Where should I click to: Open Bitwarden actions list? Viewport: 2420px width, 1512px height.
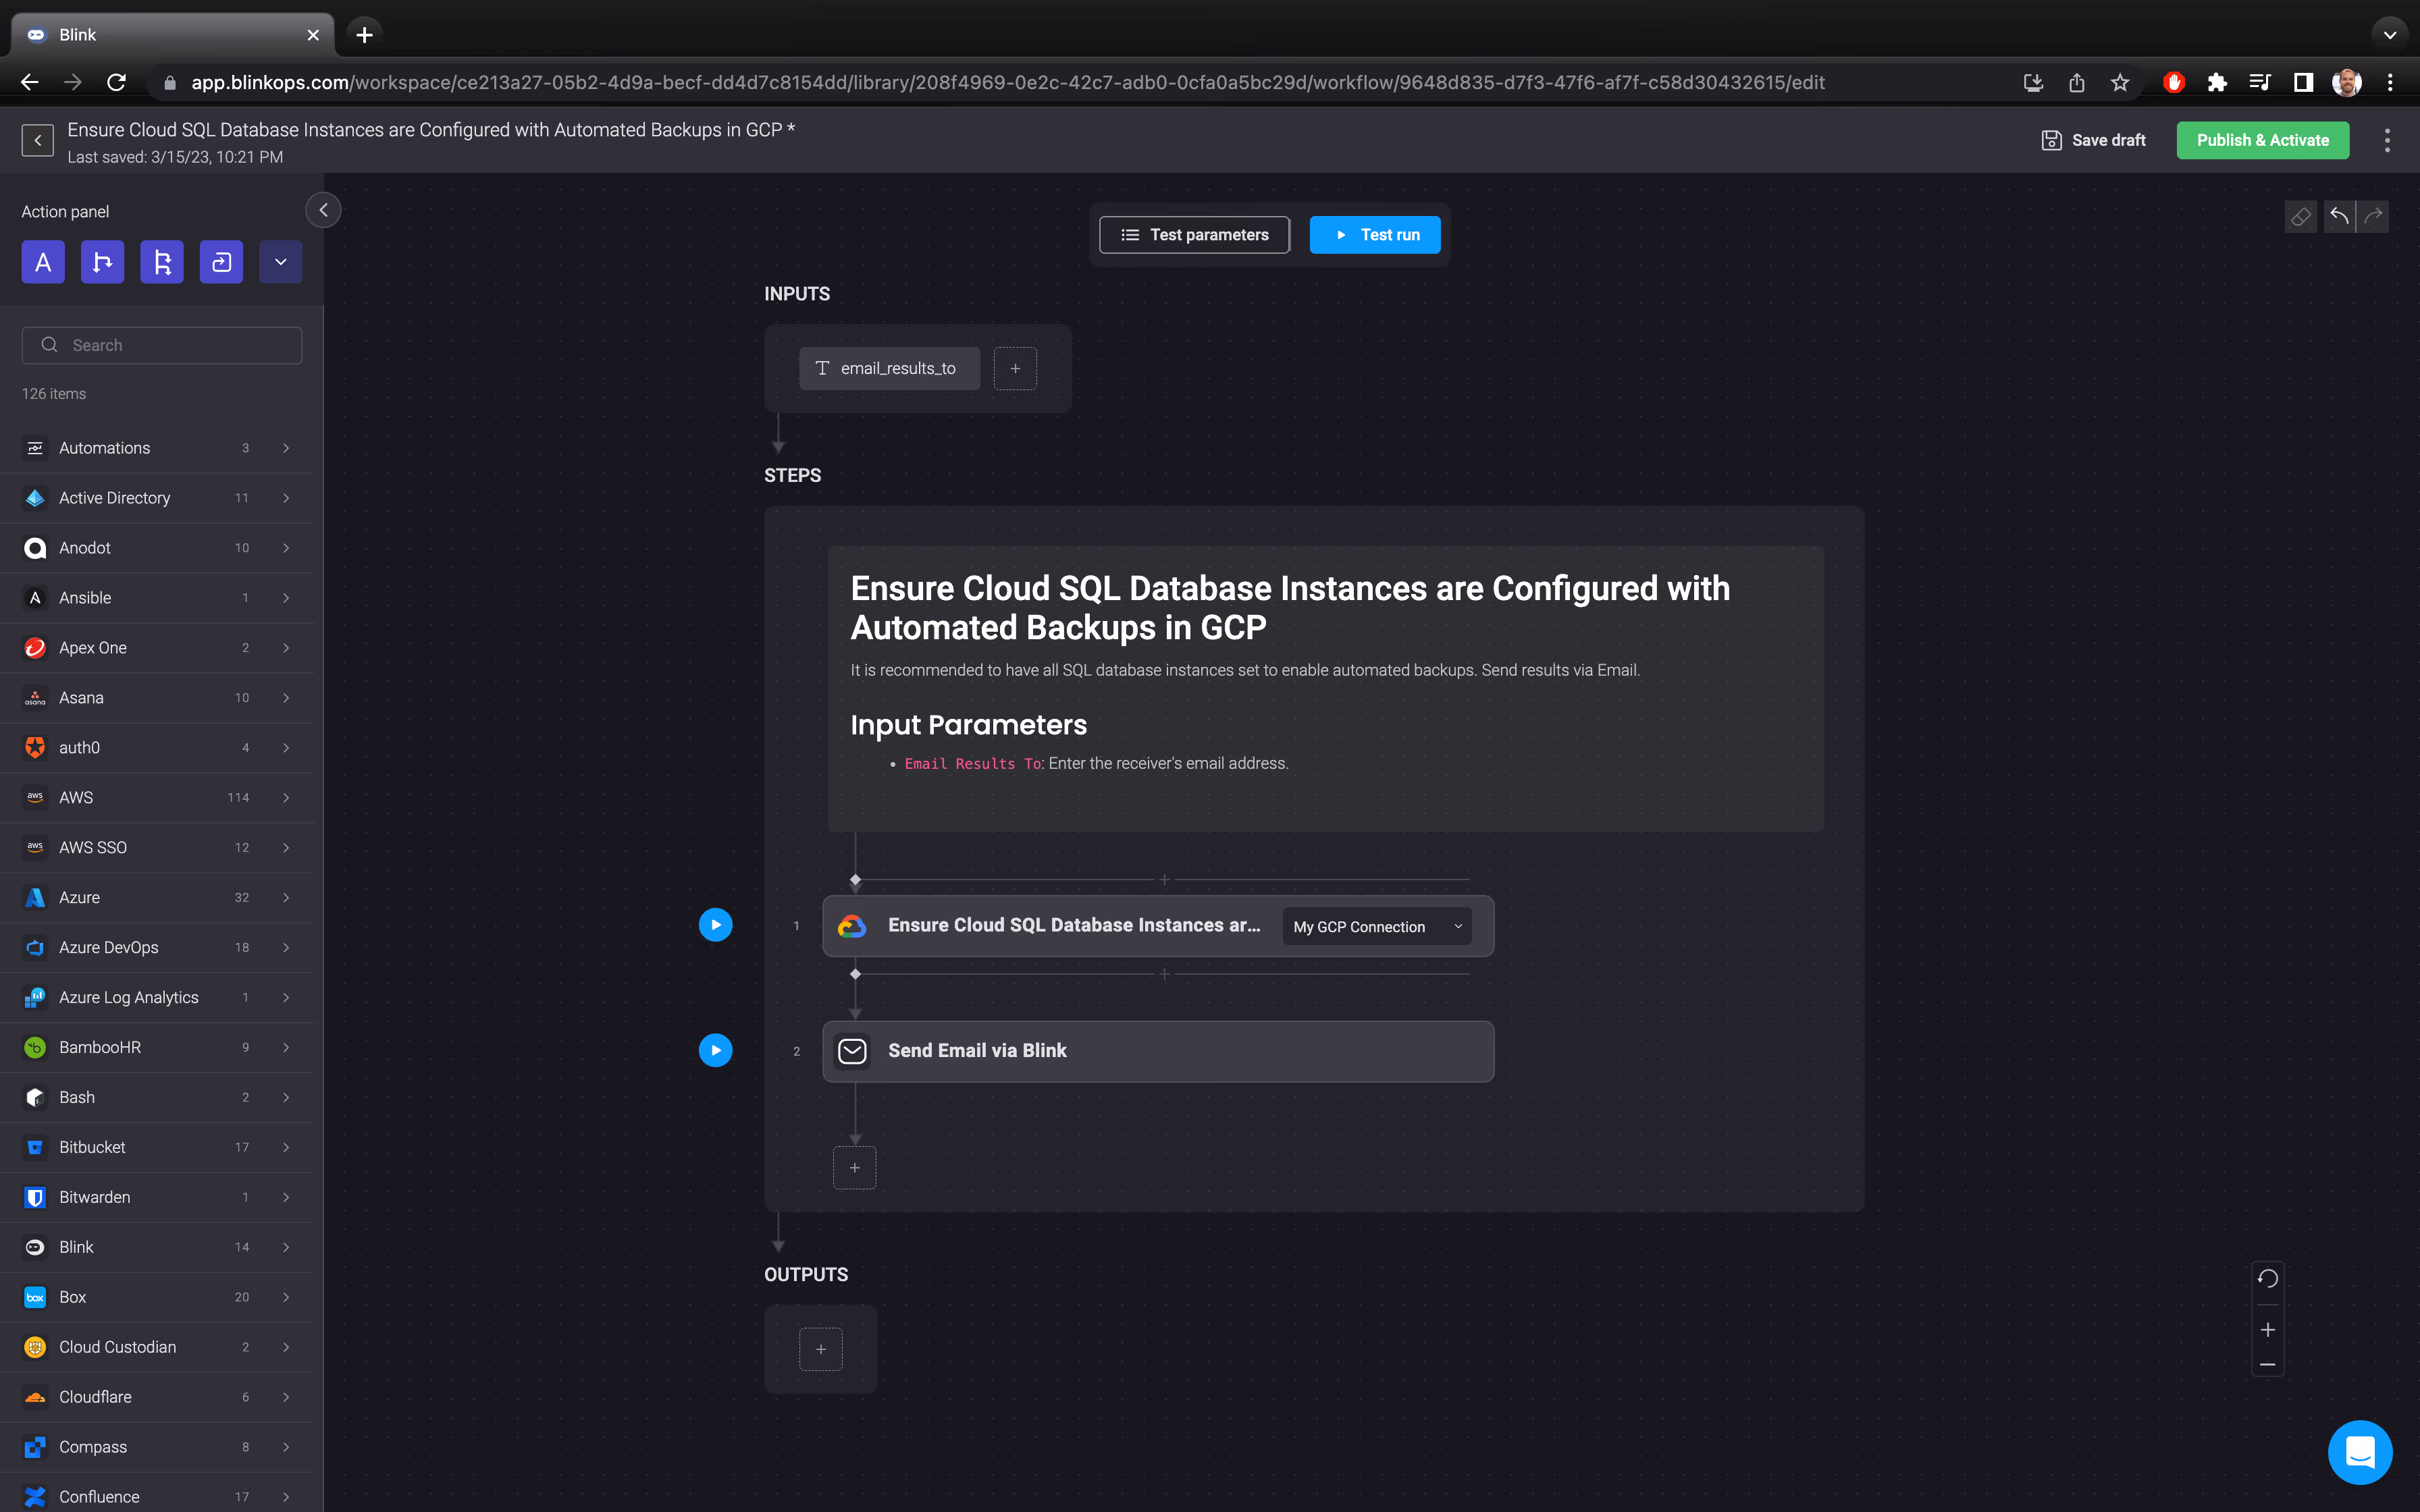158,1198
